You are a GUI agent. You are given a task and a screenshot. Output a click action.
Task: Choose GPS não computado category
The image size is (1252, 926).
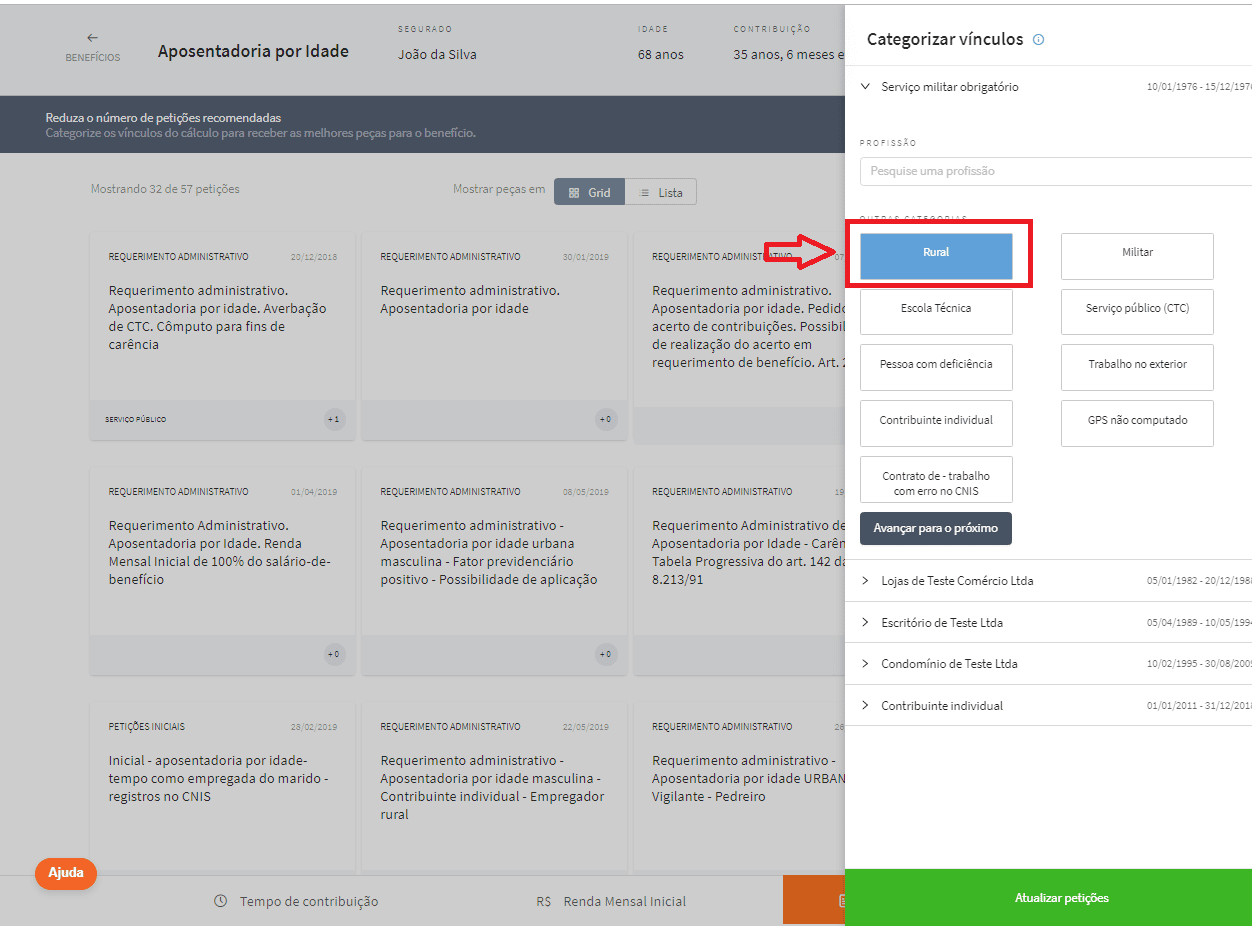1137,423
